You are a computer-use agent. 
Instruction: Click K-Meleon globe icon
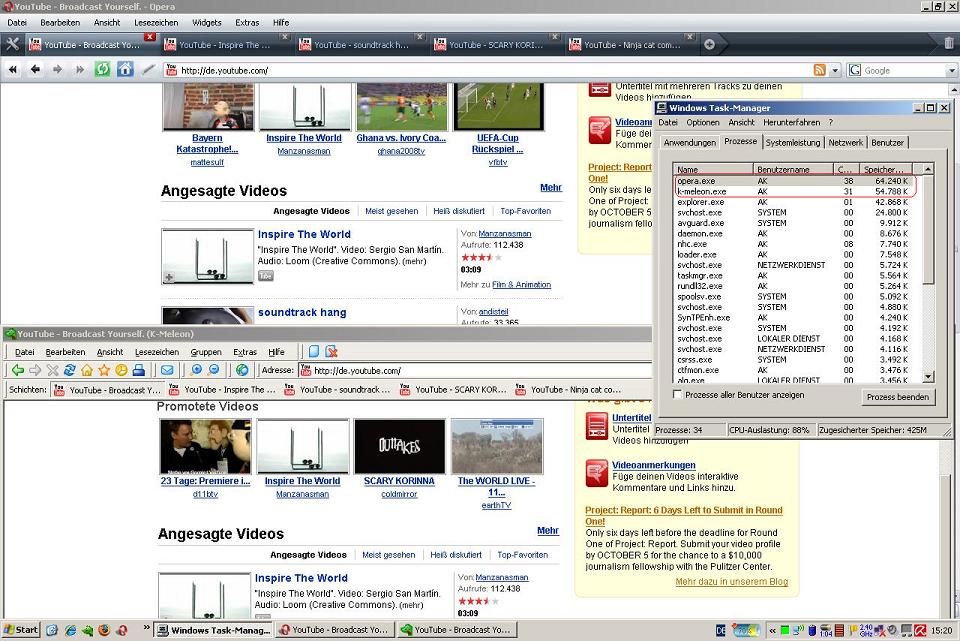[242, 370]
